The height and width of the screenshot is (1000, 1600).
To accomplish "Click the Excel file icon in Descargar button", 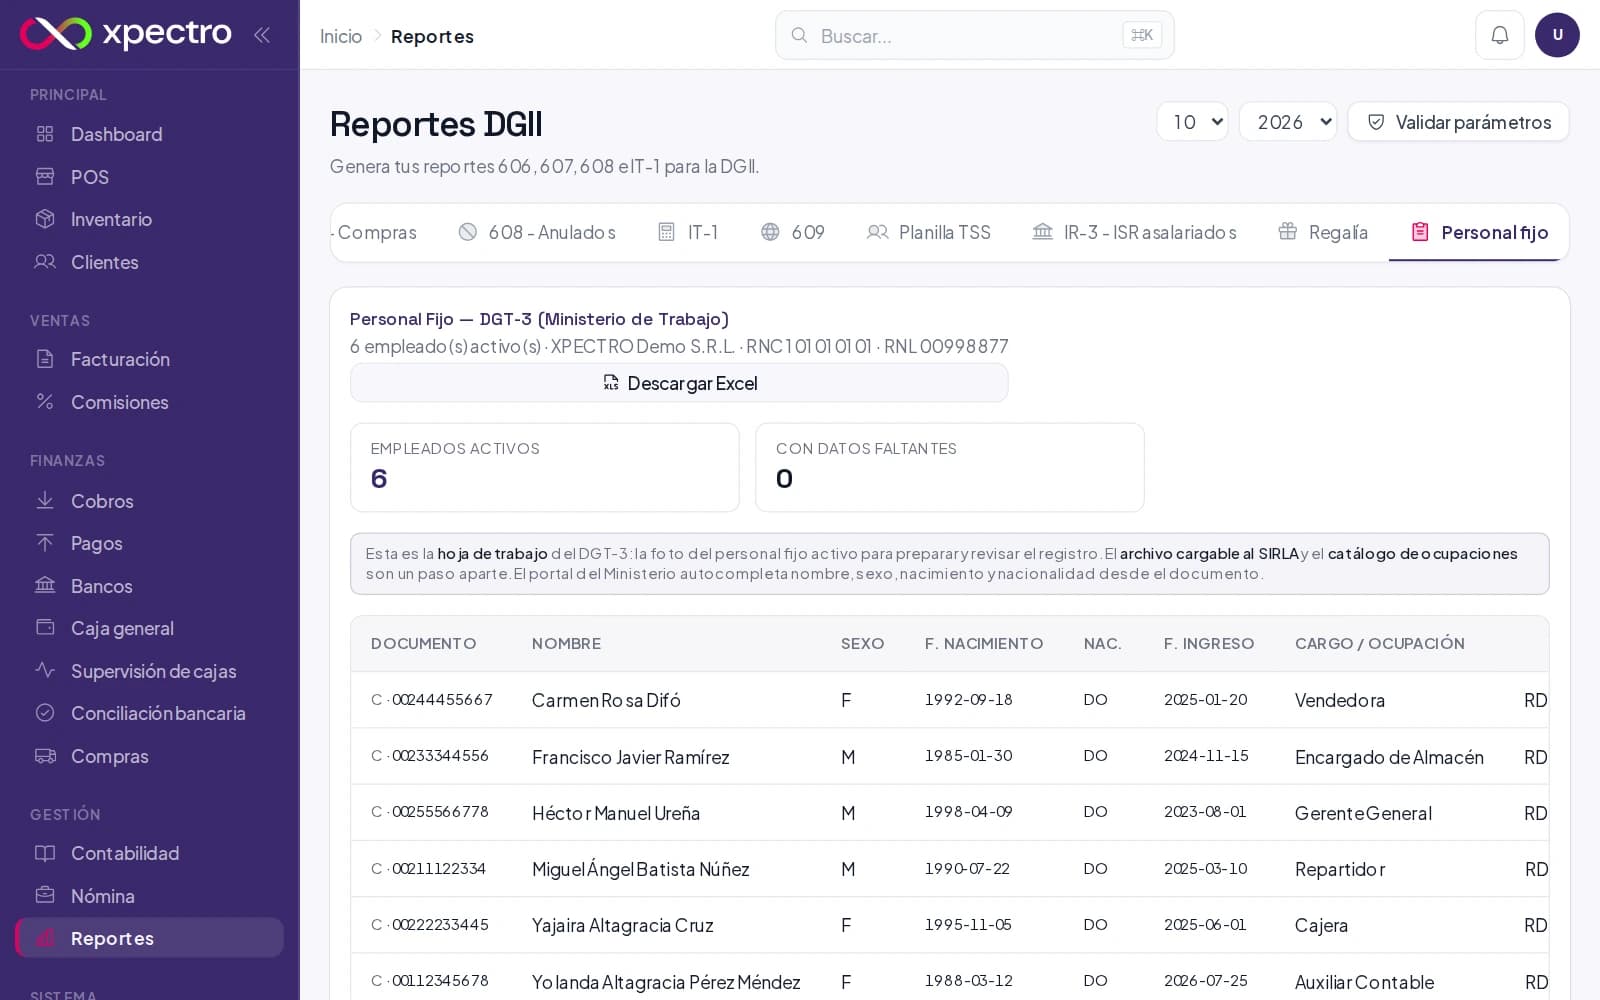I will (x=611, y=382).
